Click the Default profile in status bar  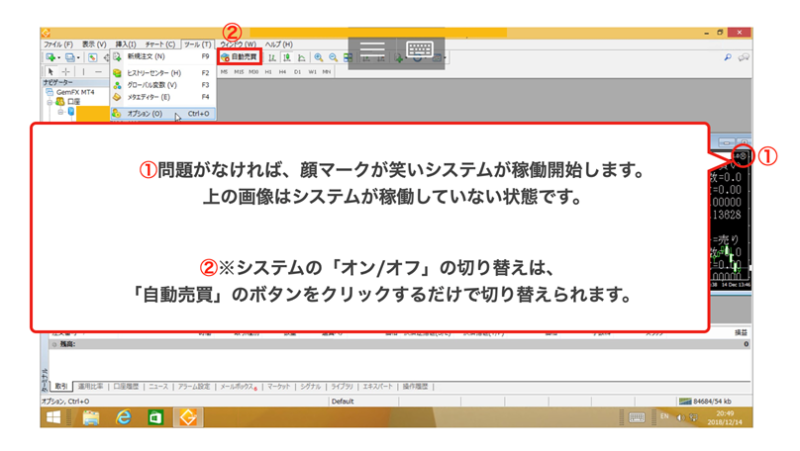pos(342,402)
